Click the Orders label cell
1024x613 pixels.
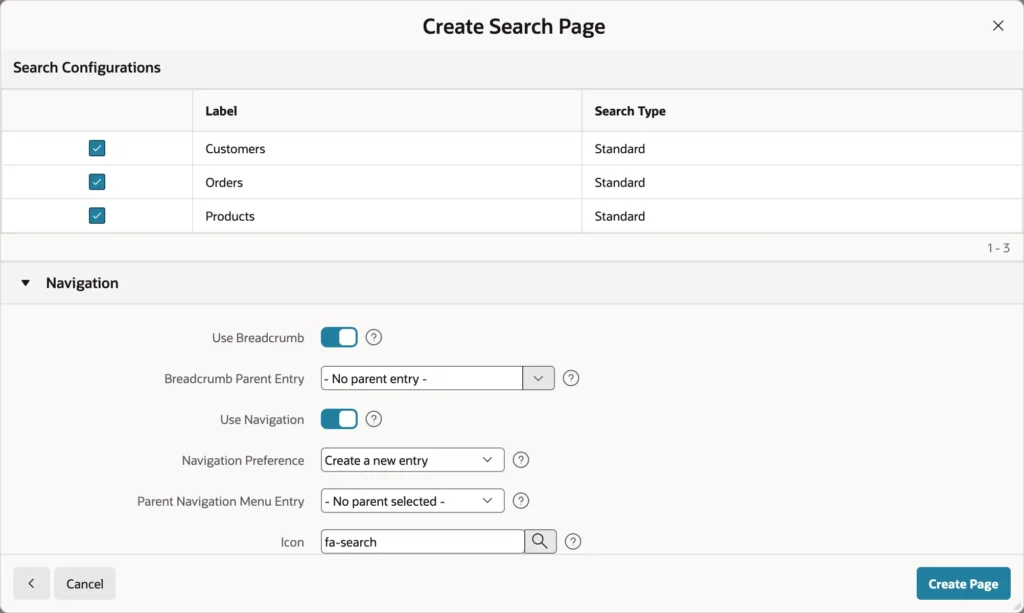pyautogui.click(x=387, y=182)
